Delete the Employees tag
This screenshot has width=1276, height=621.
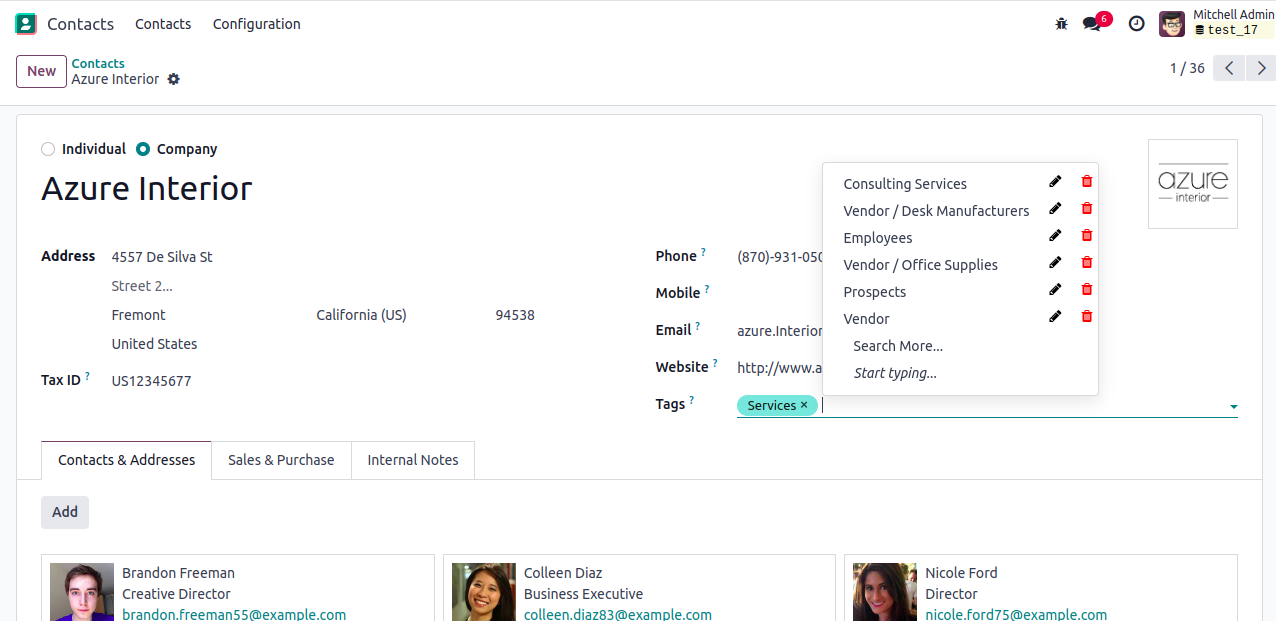1087,236
